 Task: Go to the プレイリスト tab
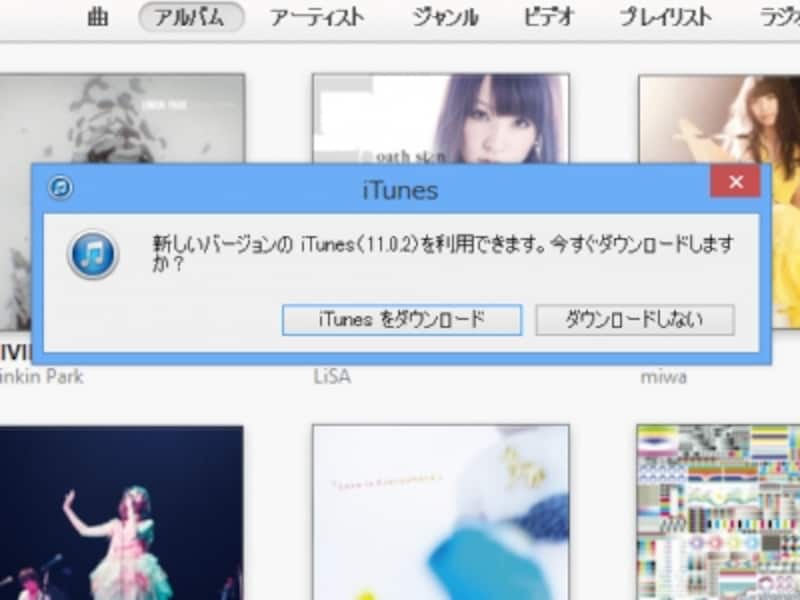[x=665, y=17]
